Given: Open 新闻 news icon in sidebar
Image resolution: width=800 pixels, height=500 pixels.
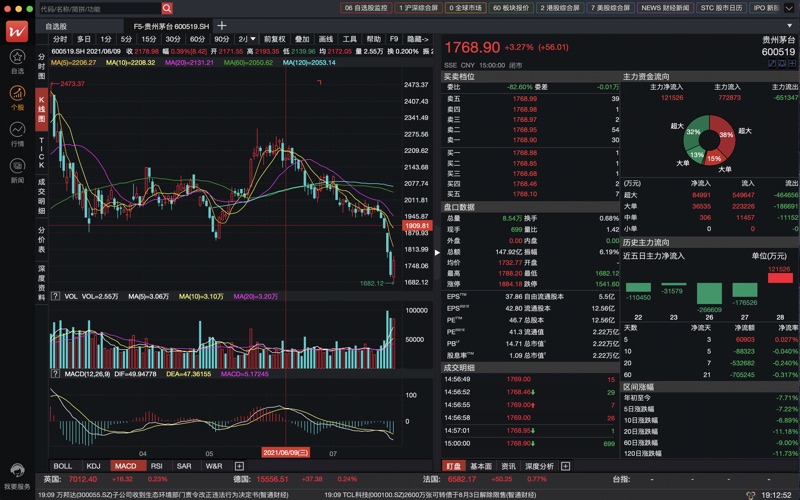Looking at the screenshot, I should tap(17, 166).
